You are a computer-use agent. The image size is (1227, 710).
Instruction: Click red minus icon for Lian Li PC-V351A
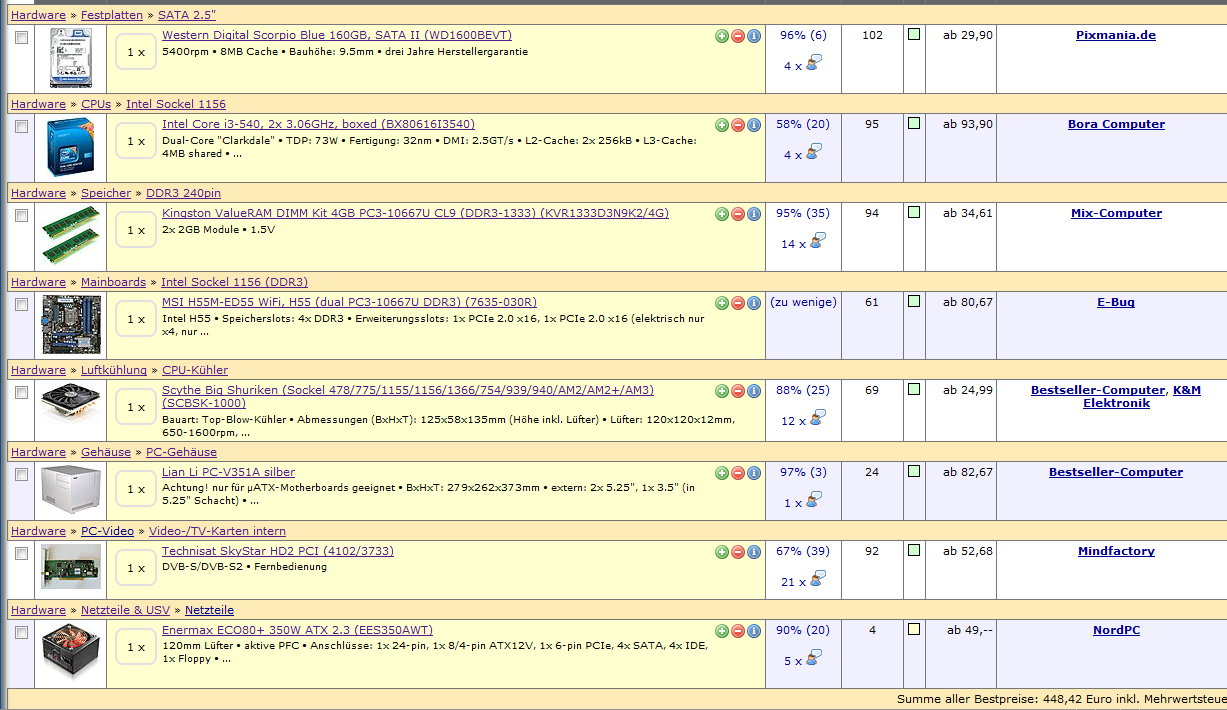point(738,473)
